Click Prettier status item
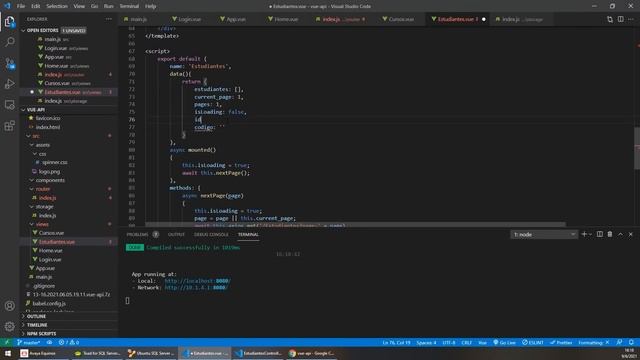 (x=561, y=342)
